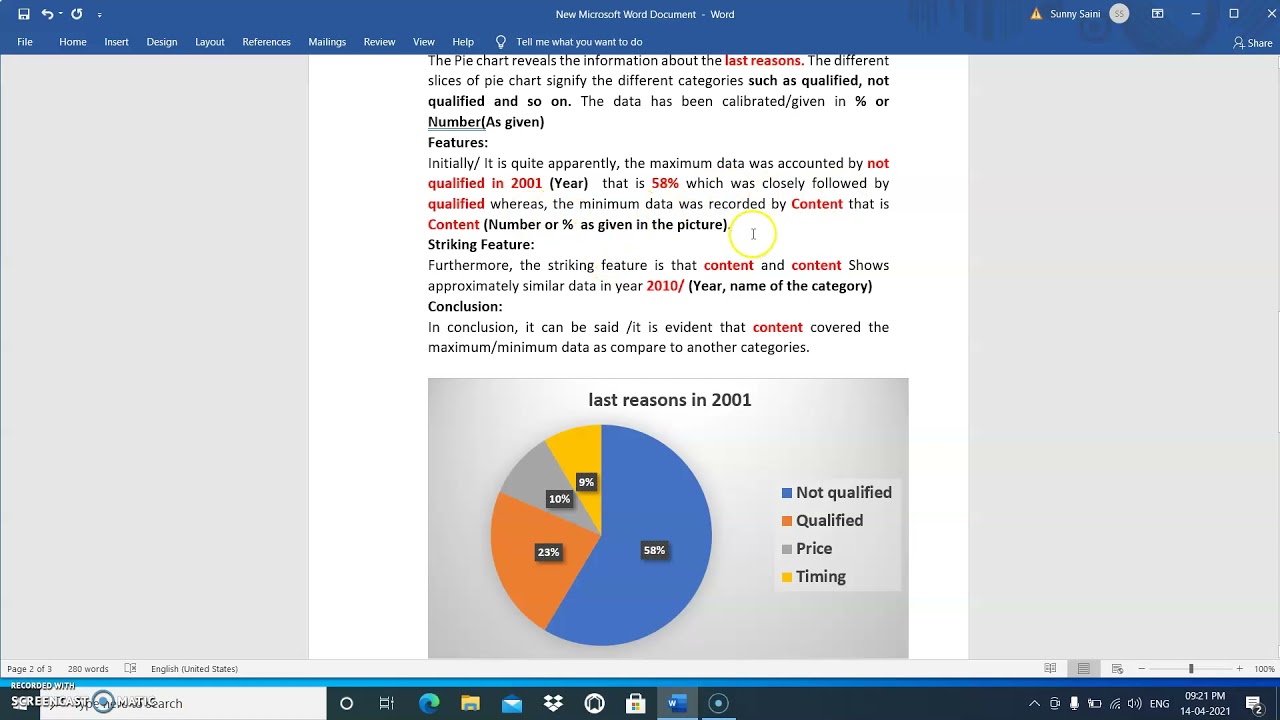
Task: Open the References ribbon tab
Action: pyautogui.click(x=266, y=42)
